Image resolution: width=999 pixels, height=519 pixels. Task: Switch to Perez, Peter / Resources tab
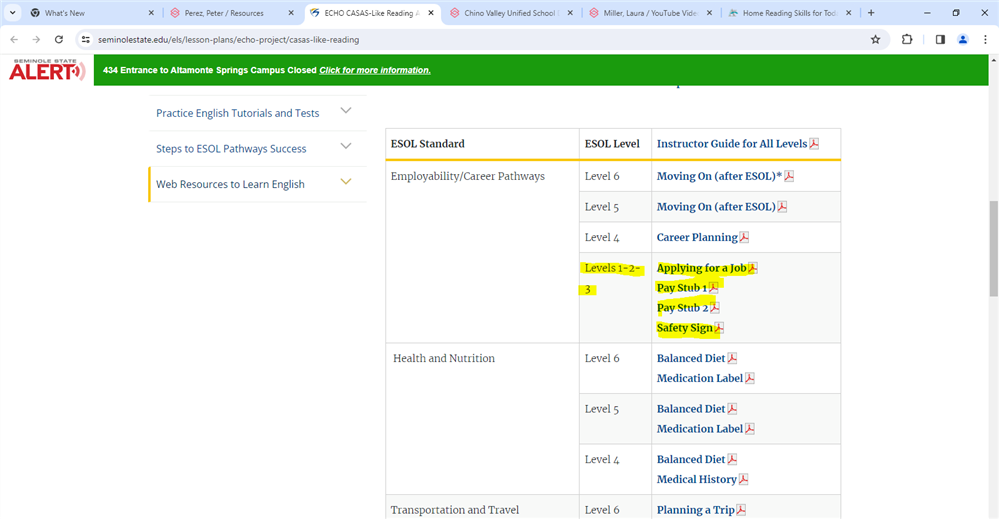pyautogui.click(x=224, y=13)
